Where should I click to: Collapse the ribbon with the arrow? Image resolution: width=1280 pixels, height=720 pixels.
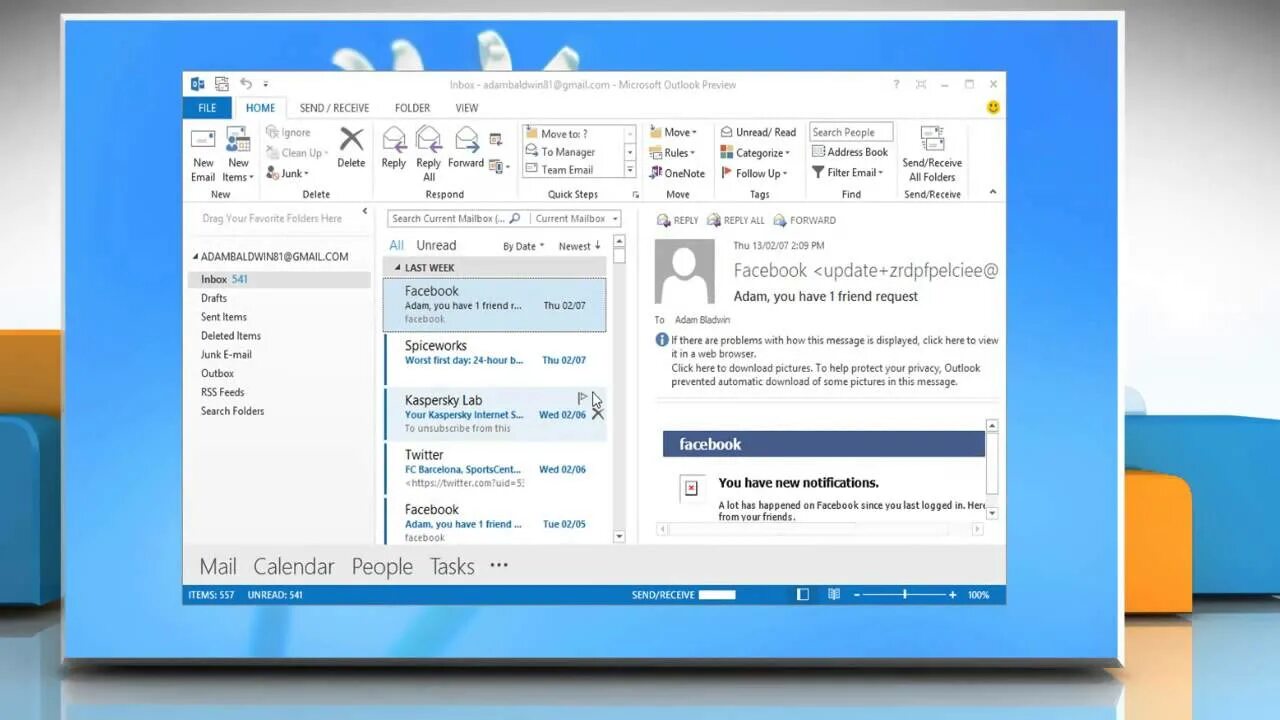click(x=993, y=193)
